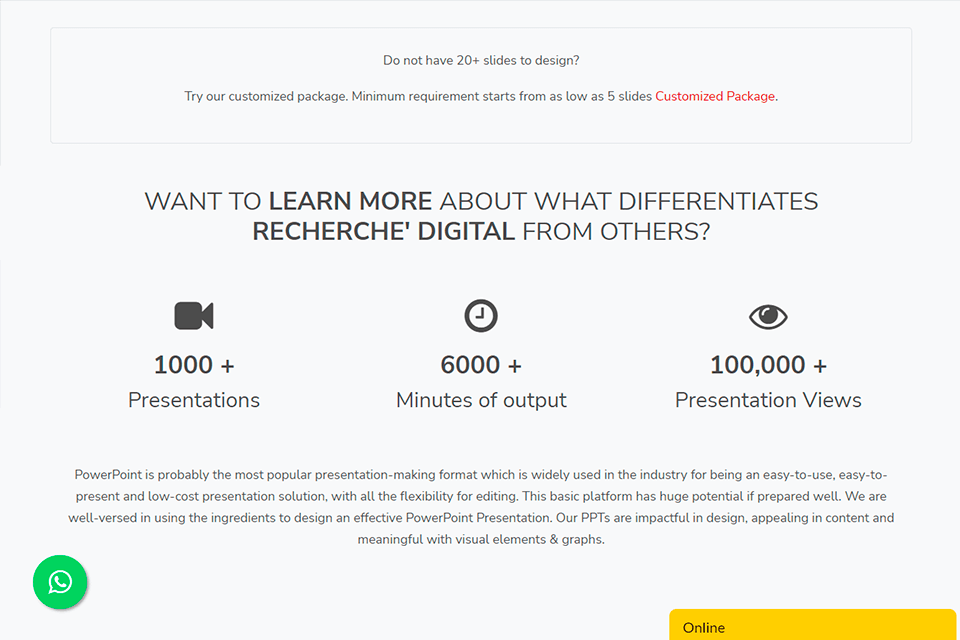Click the '1000 +' statistic number
This screenshot has width=960, height=640.
point(194,365)
